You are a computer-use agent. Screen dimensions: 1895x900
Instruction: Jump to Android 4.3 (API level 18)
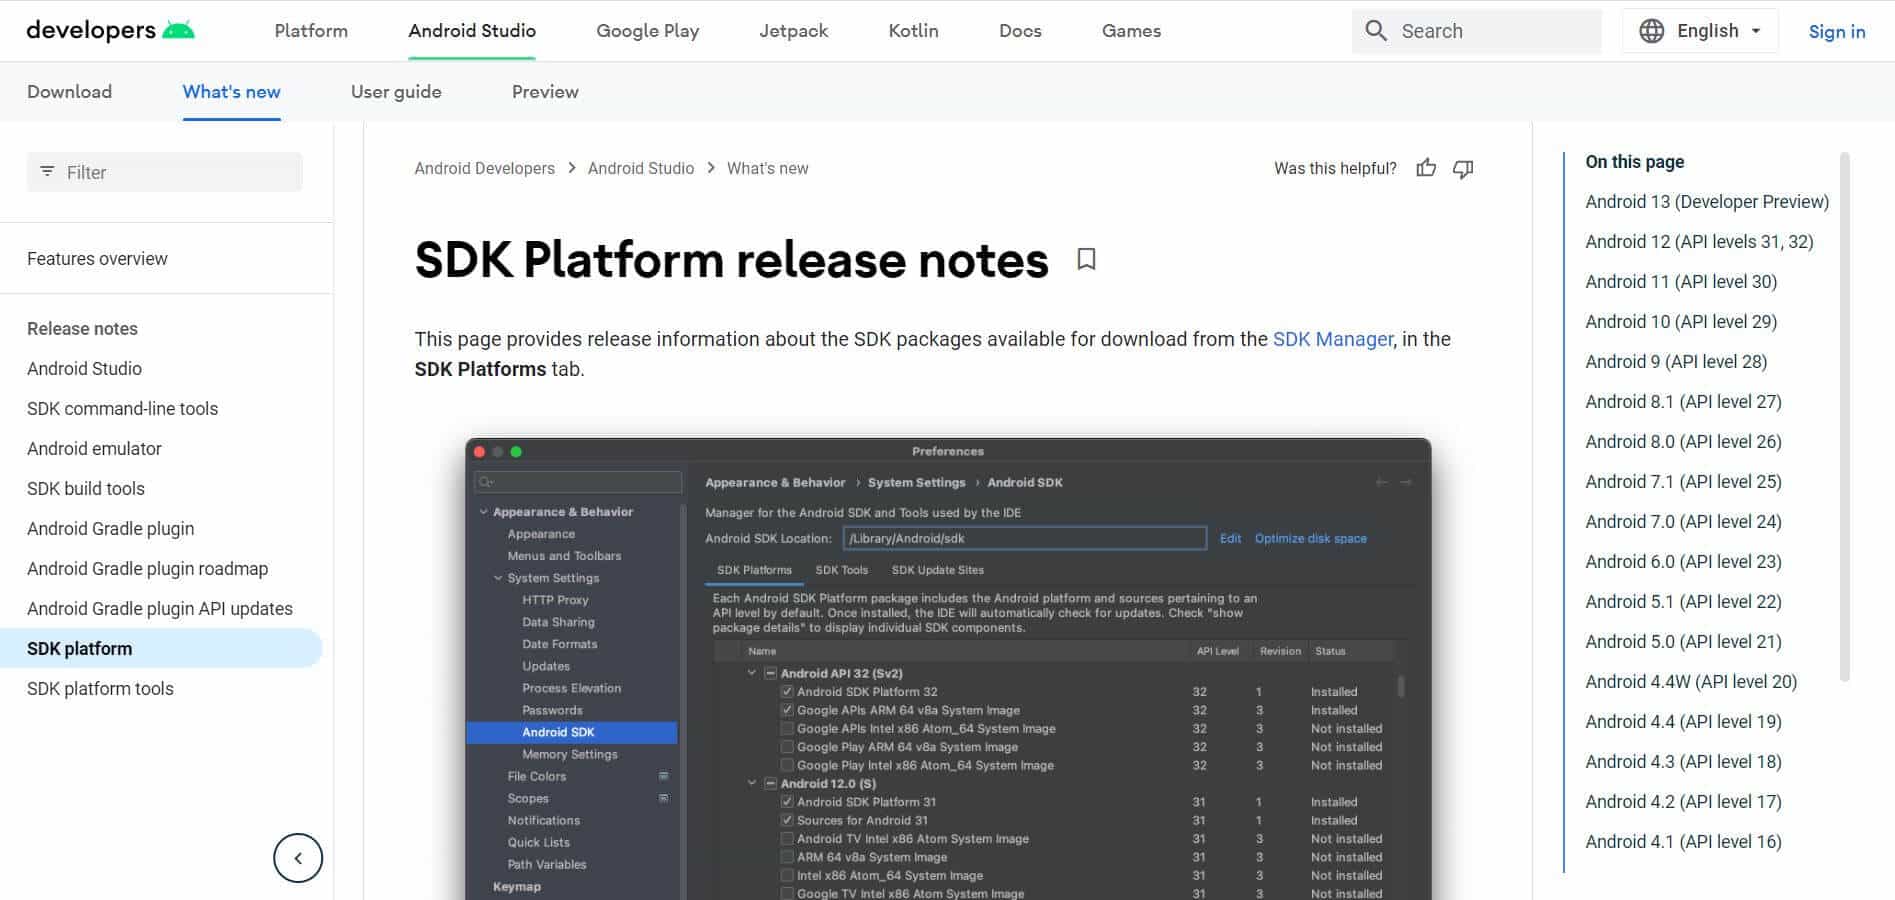1683,761
